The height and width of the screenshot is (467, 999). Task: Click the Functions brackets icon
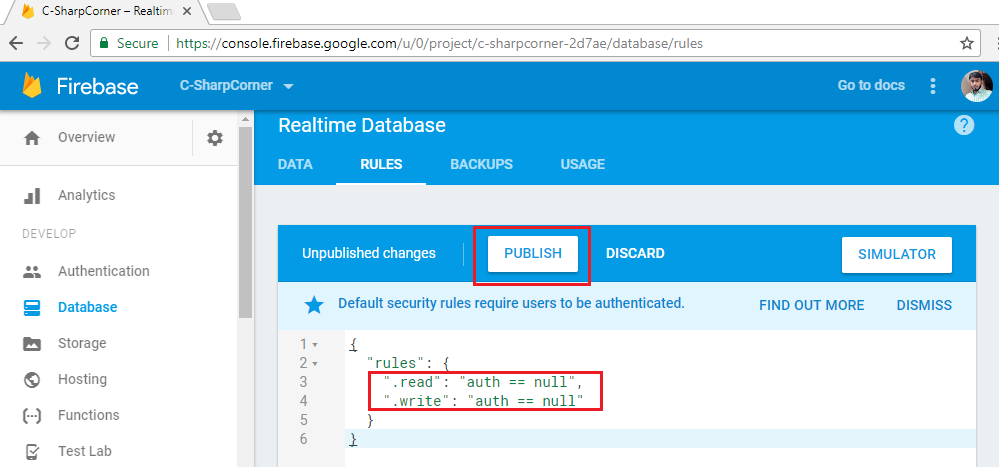point(32,415)
